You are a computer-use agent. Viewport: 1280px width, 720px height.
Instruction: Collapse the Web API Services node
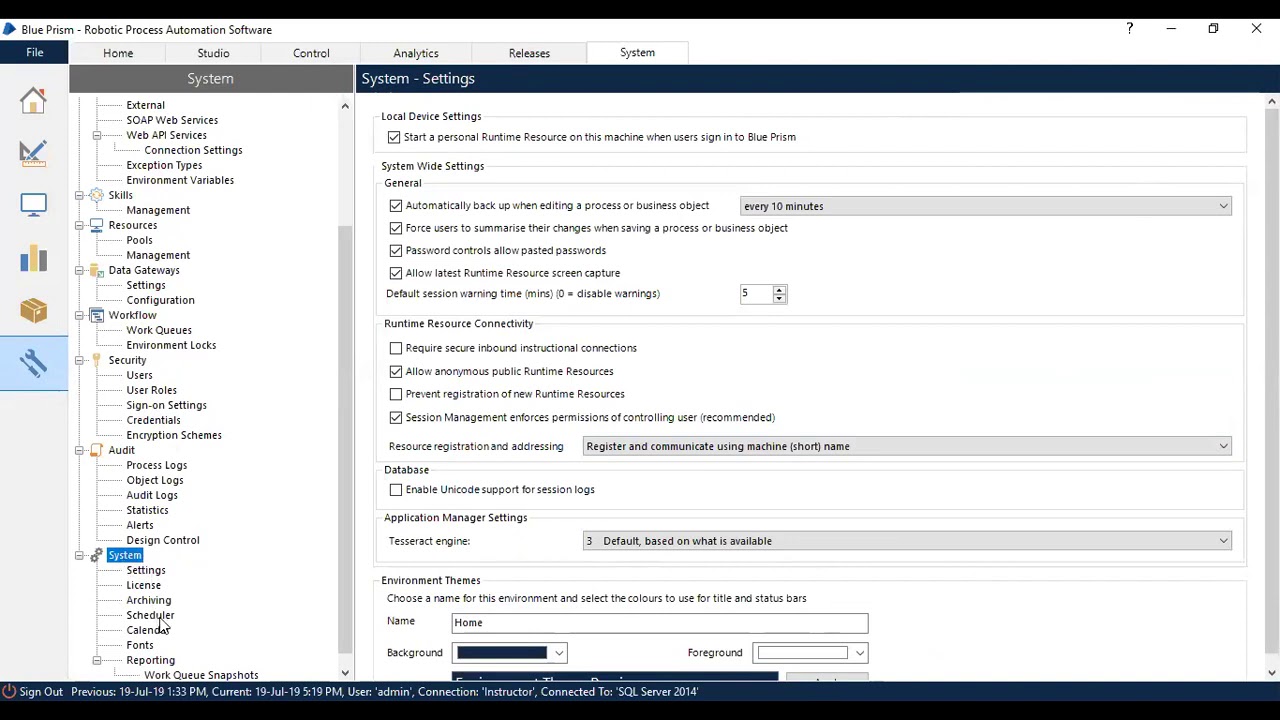coord(97,135)
